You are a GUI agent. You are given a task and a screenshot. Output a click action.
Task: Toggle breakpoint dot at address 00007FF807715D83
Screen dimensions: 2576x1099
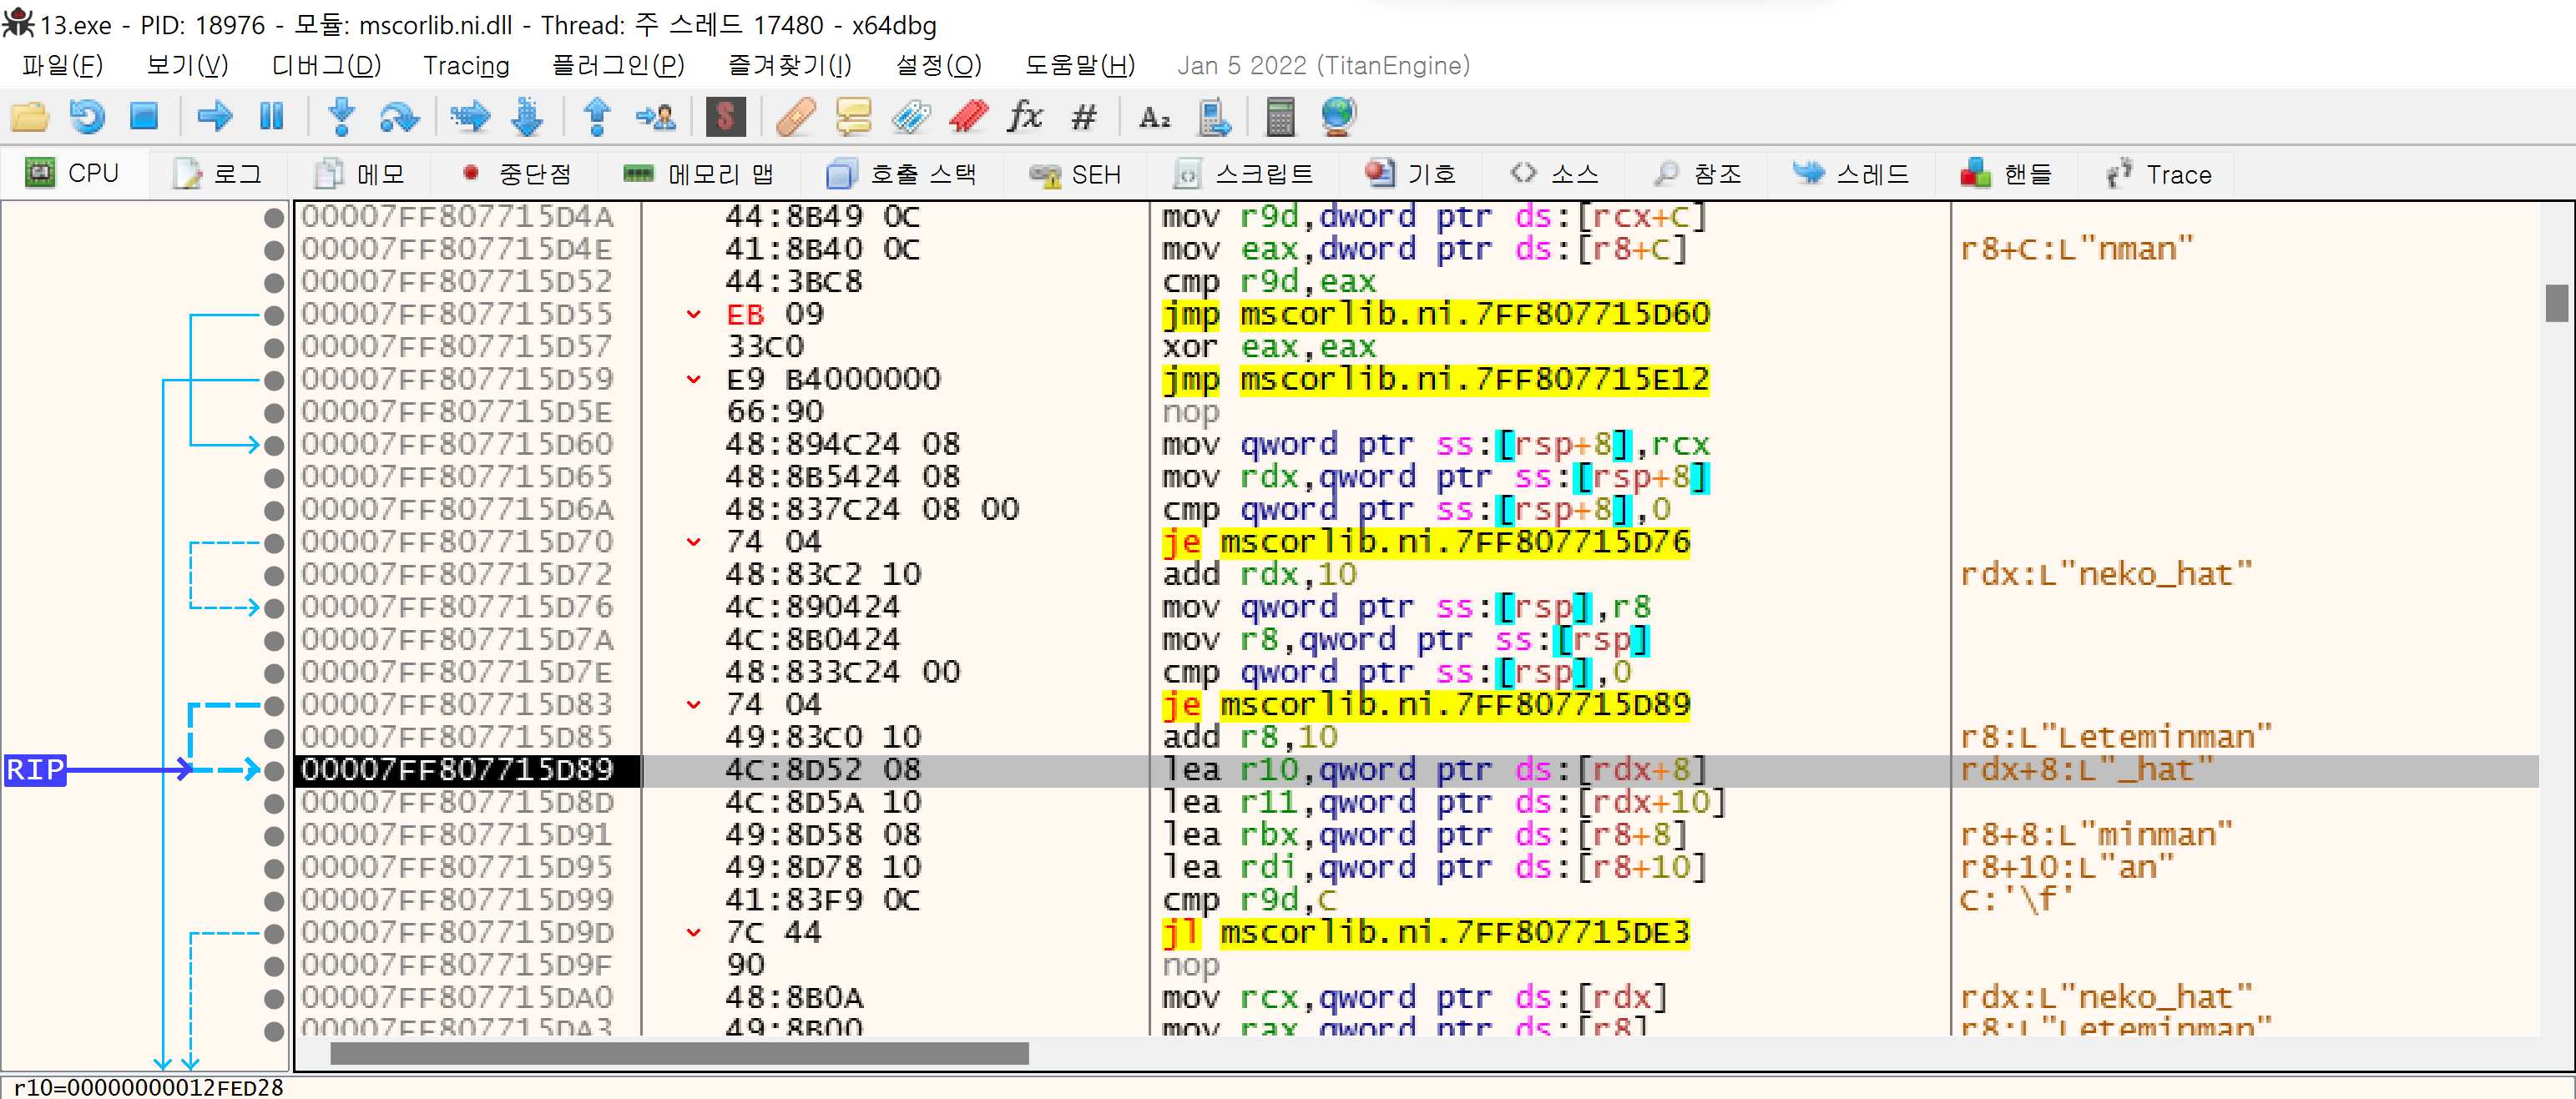(x=274, y=706)
